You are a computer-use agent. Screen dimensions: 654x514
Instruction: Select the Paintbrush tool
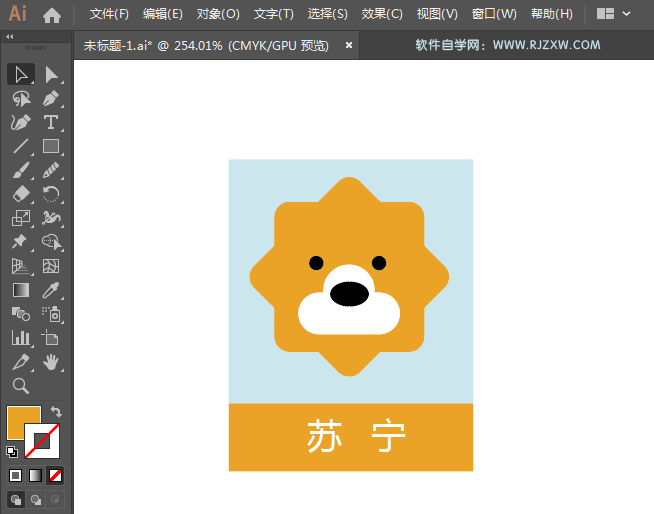[x=20, y=171]
